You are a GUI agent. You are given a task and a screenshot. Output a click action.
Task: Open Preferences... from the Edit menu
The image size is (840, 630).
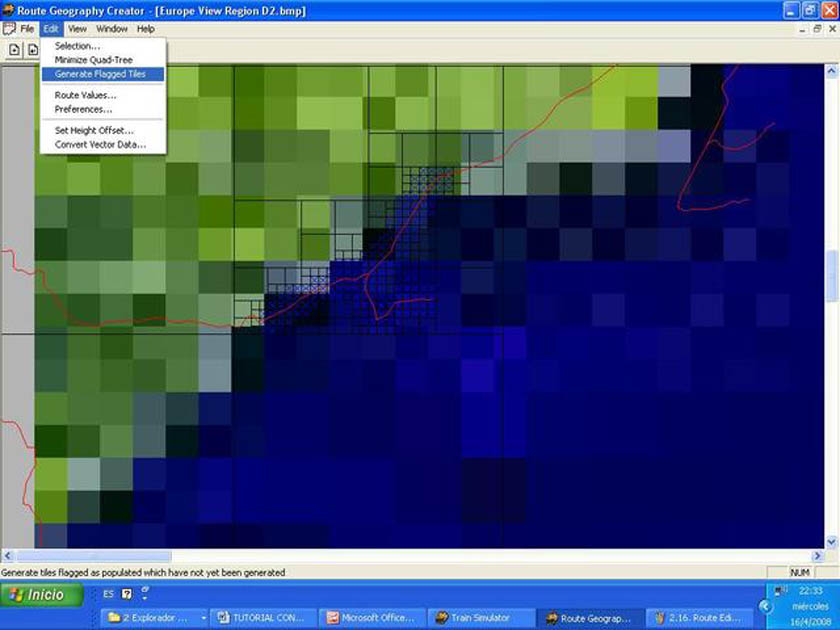83,109
